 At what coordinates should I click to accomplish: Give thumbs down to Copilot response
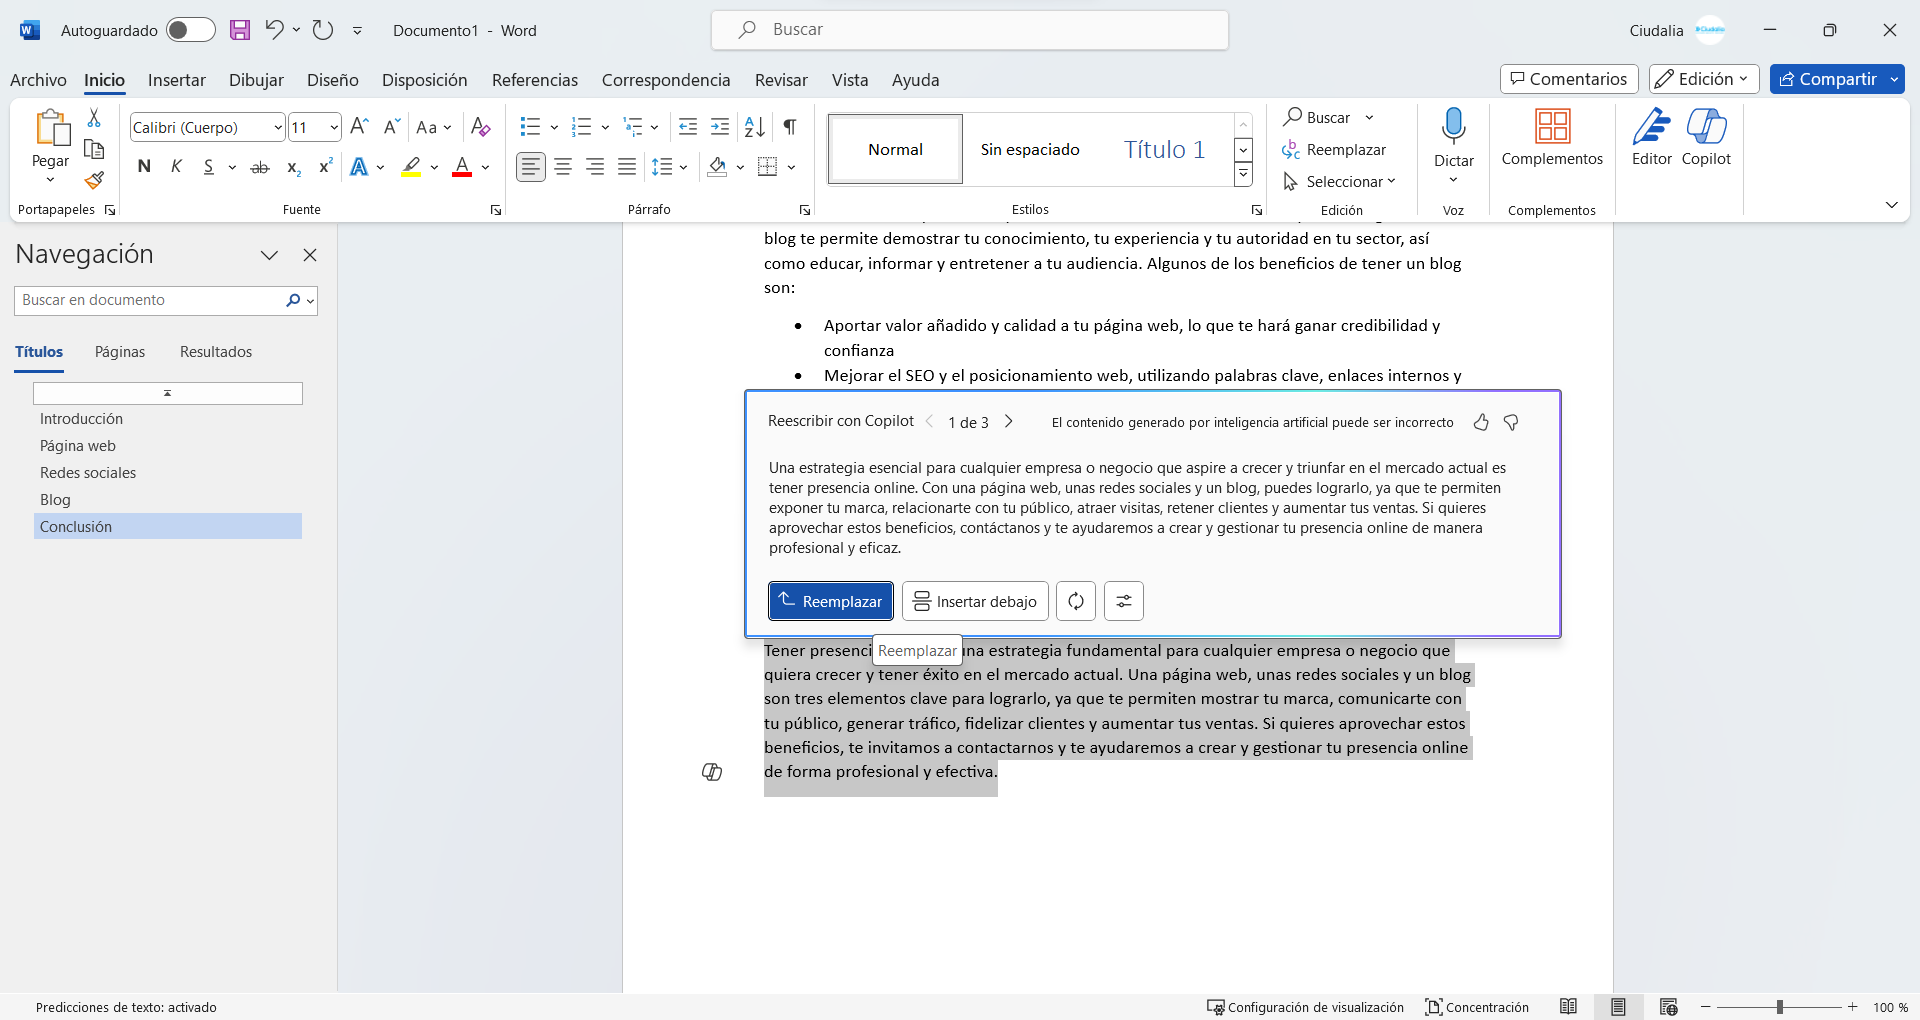pos(1510,422)
